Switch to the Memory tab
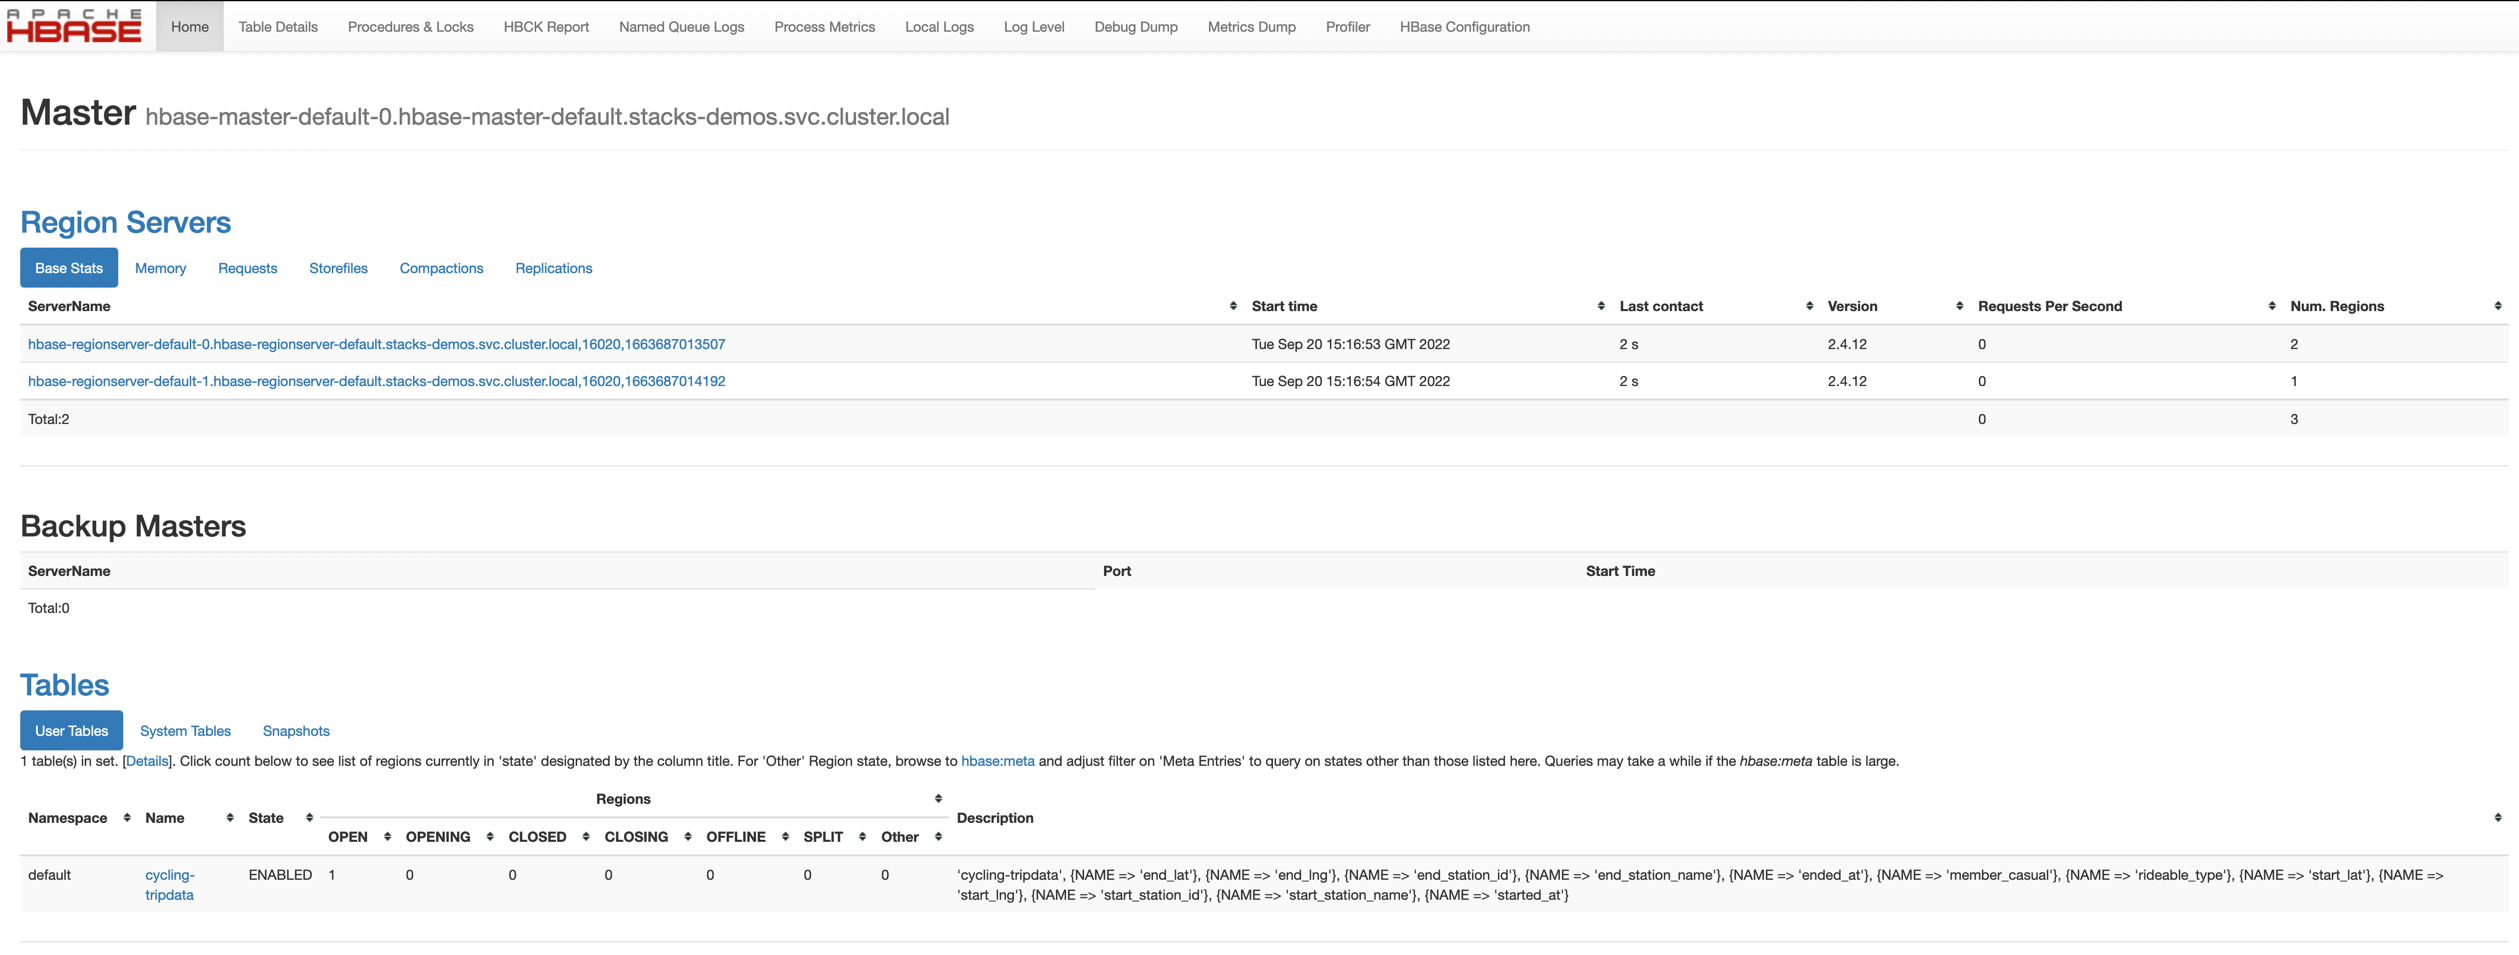 pos(160,268)
